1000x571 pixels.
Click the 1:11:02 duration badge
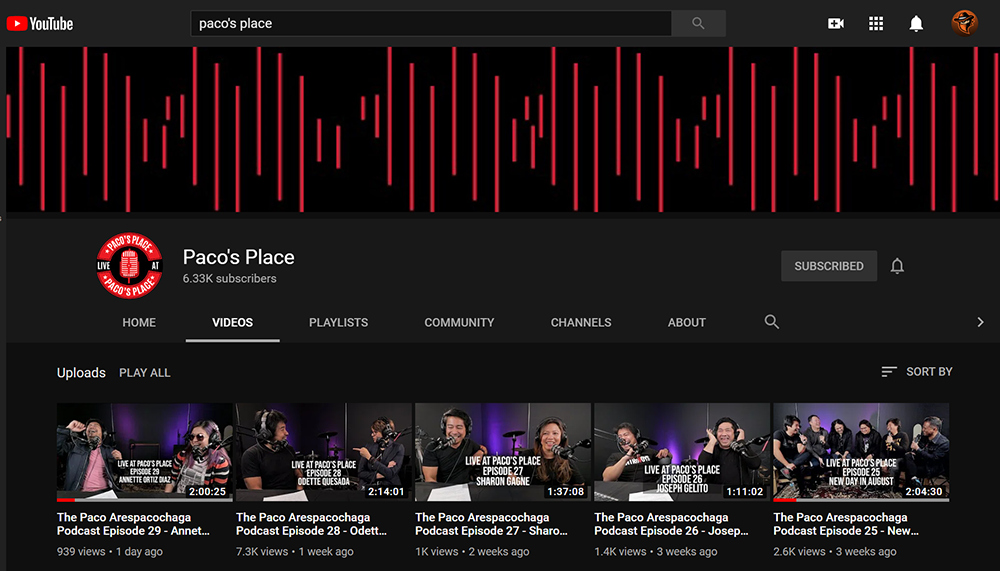(745, 491)
